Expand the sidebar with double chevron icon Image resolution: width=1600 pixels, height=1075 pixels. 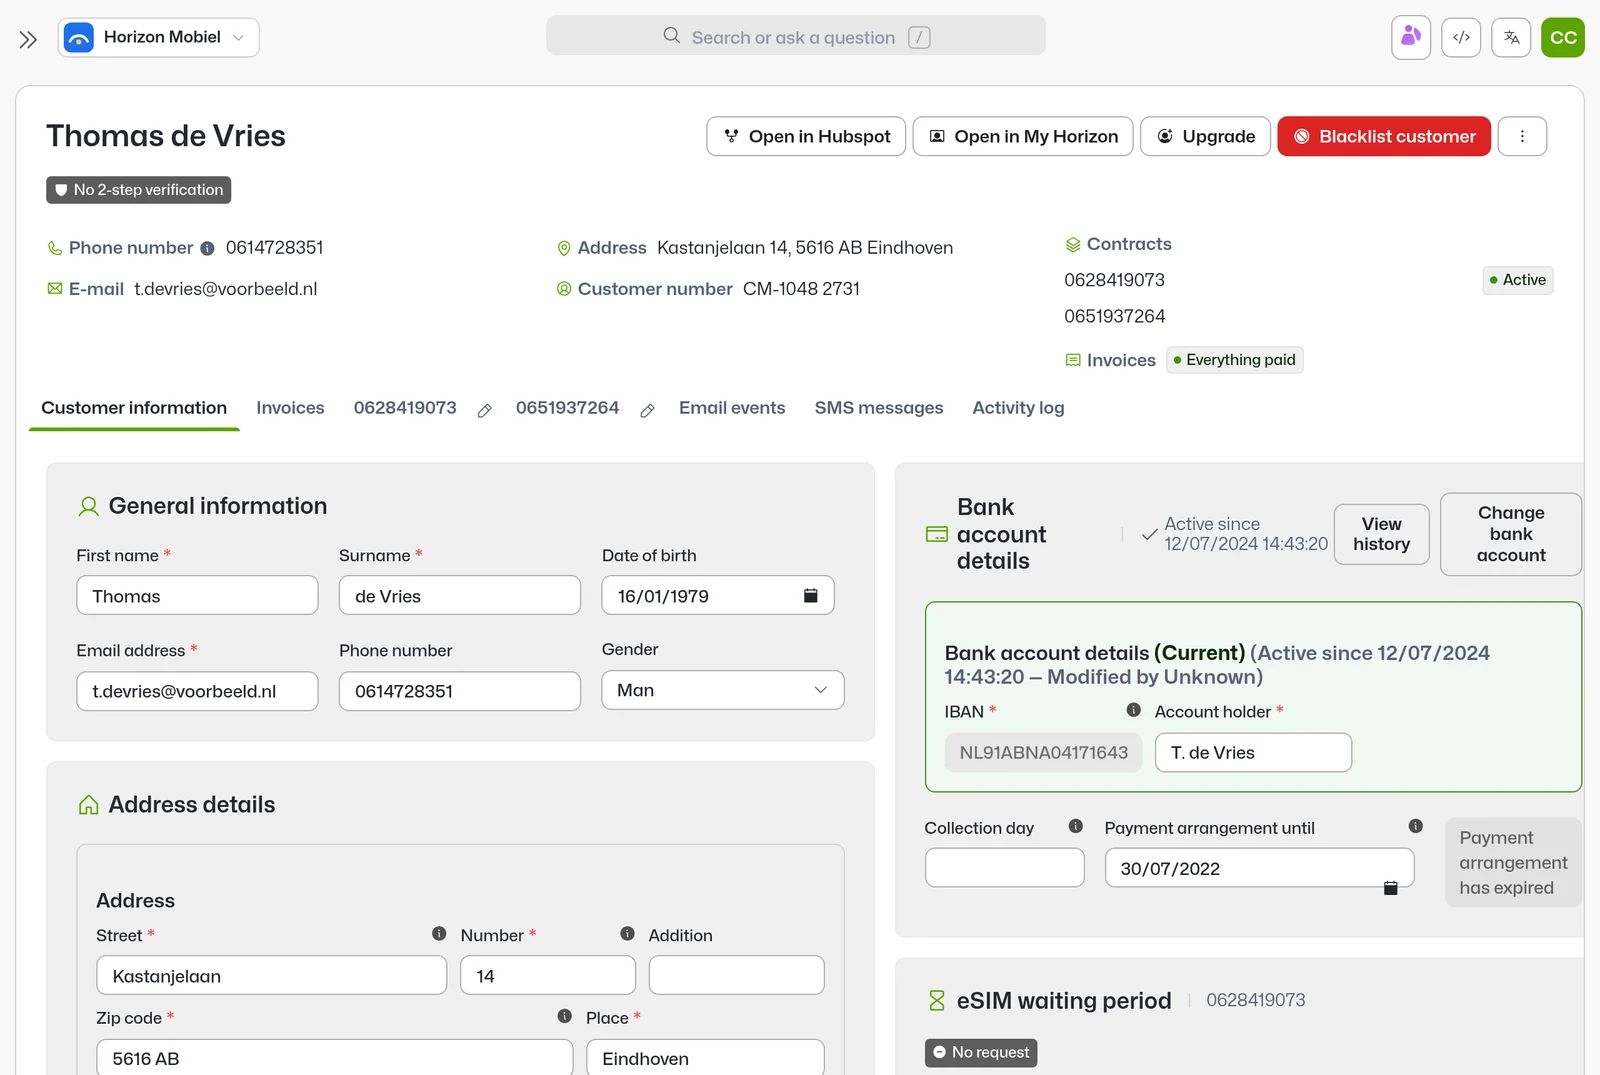coord(28,39)
